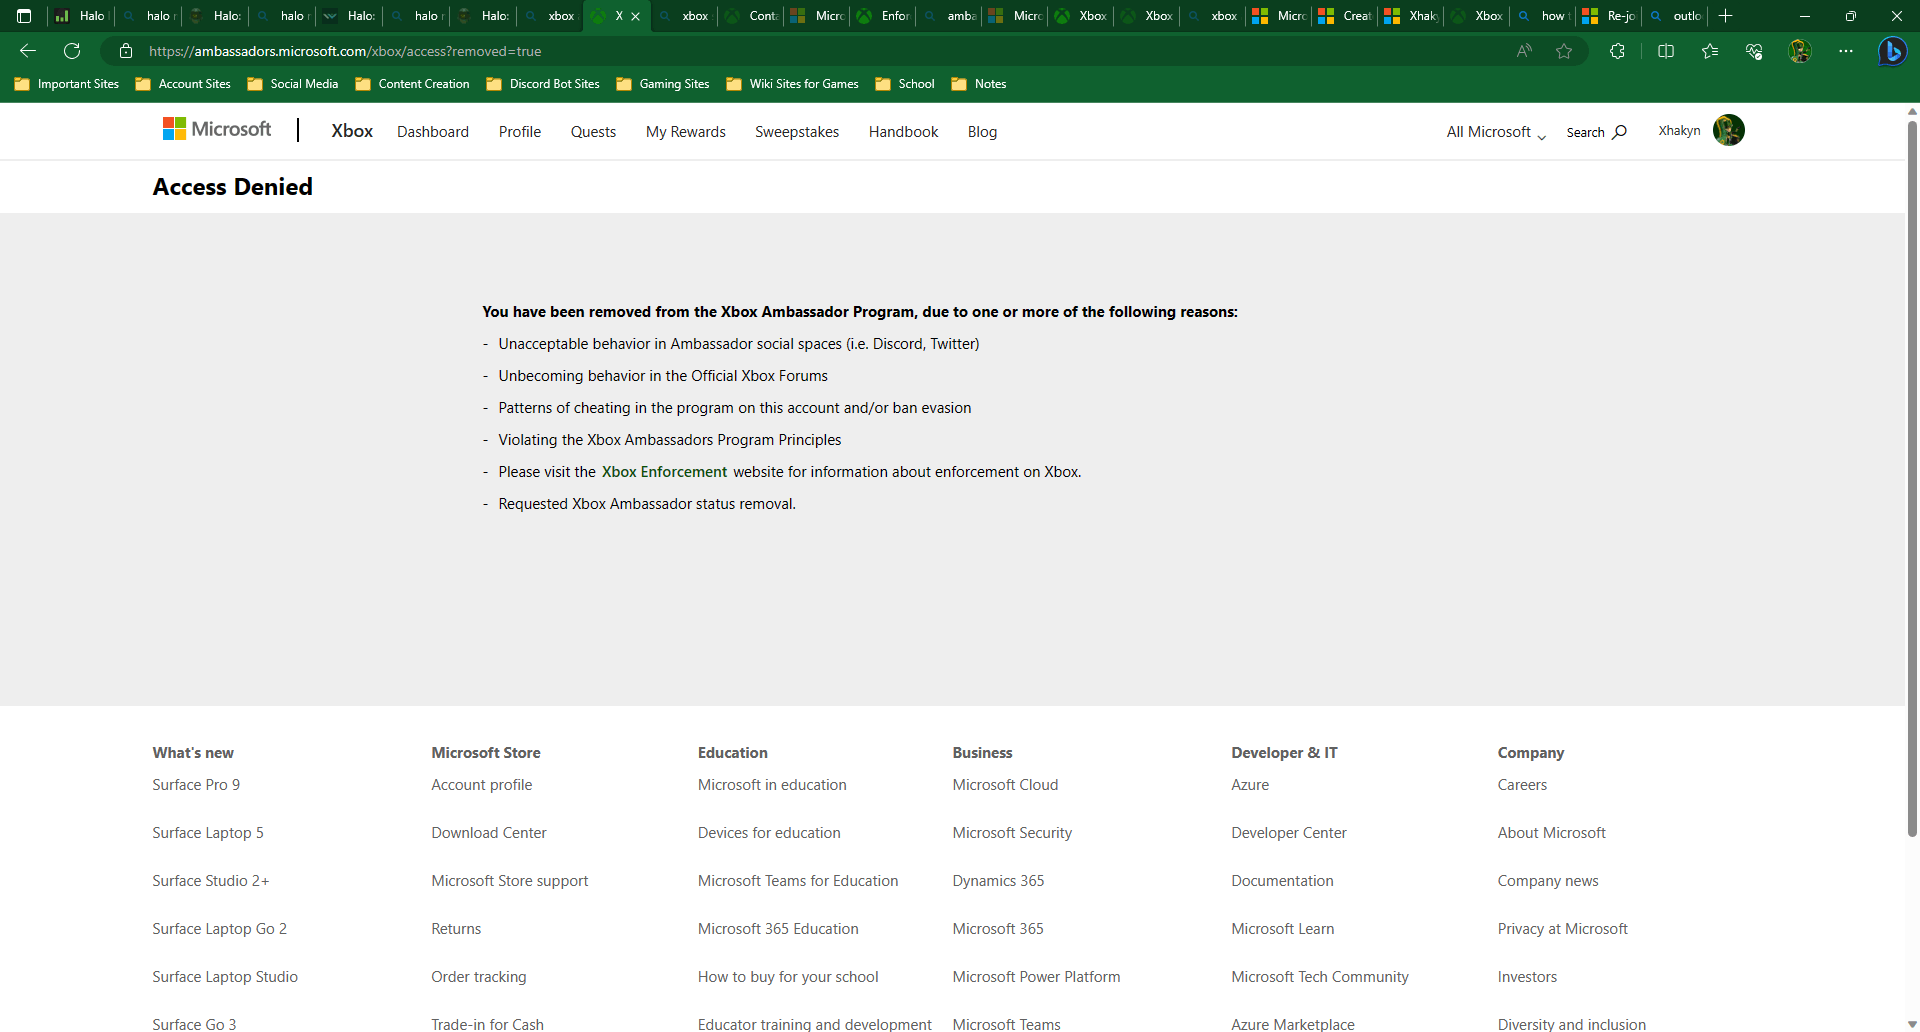Open the Favorites list icon
This screenshot has height=1032, width=1920.
1710,51
